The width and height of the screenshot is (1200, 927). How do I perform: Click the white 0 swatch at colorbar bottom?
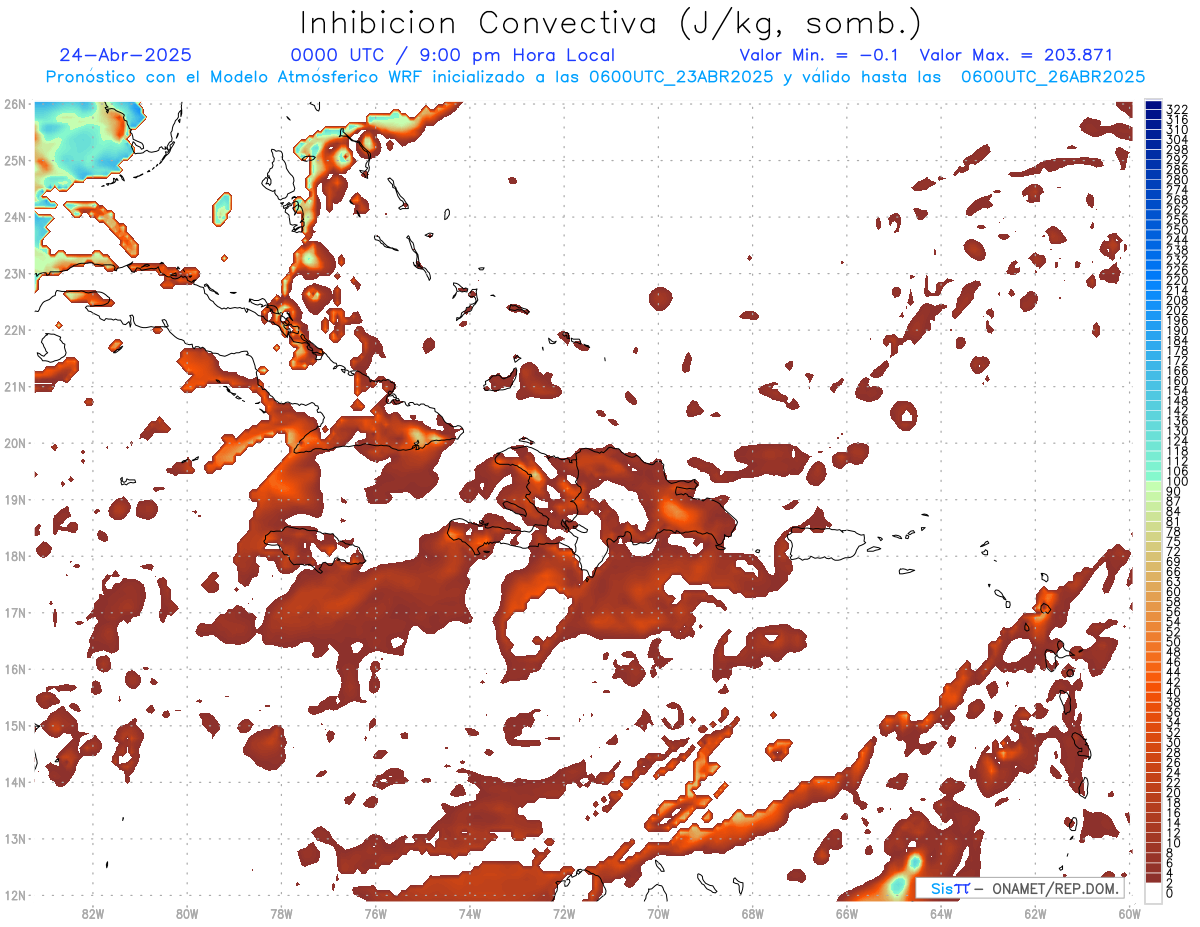point(1153,895)
